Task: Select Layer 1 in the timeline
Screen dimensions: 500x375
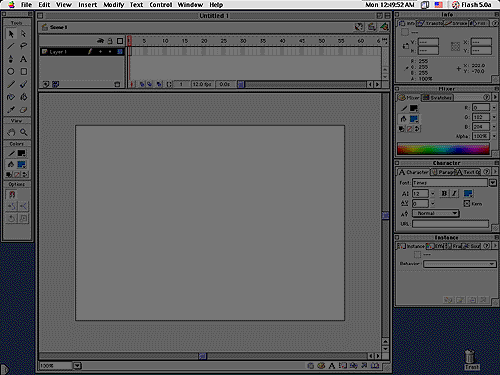Action: click(81, 52)
